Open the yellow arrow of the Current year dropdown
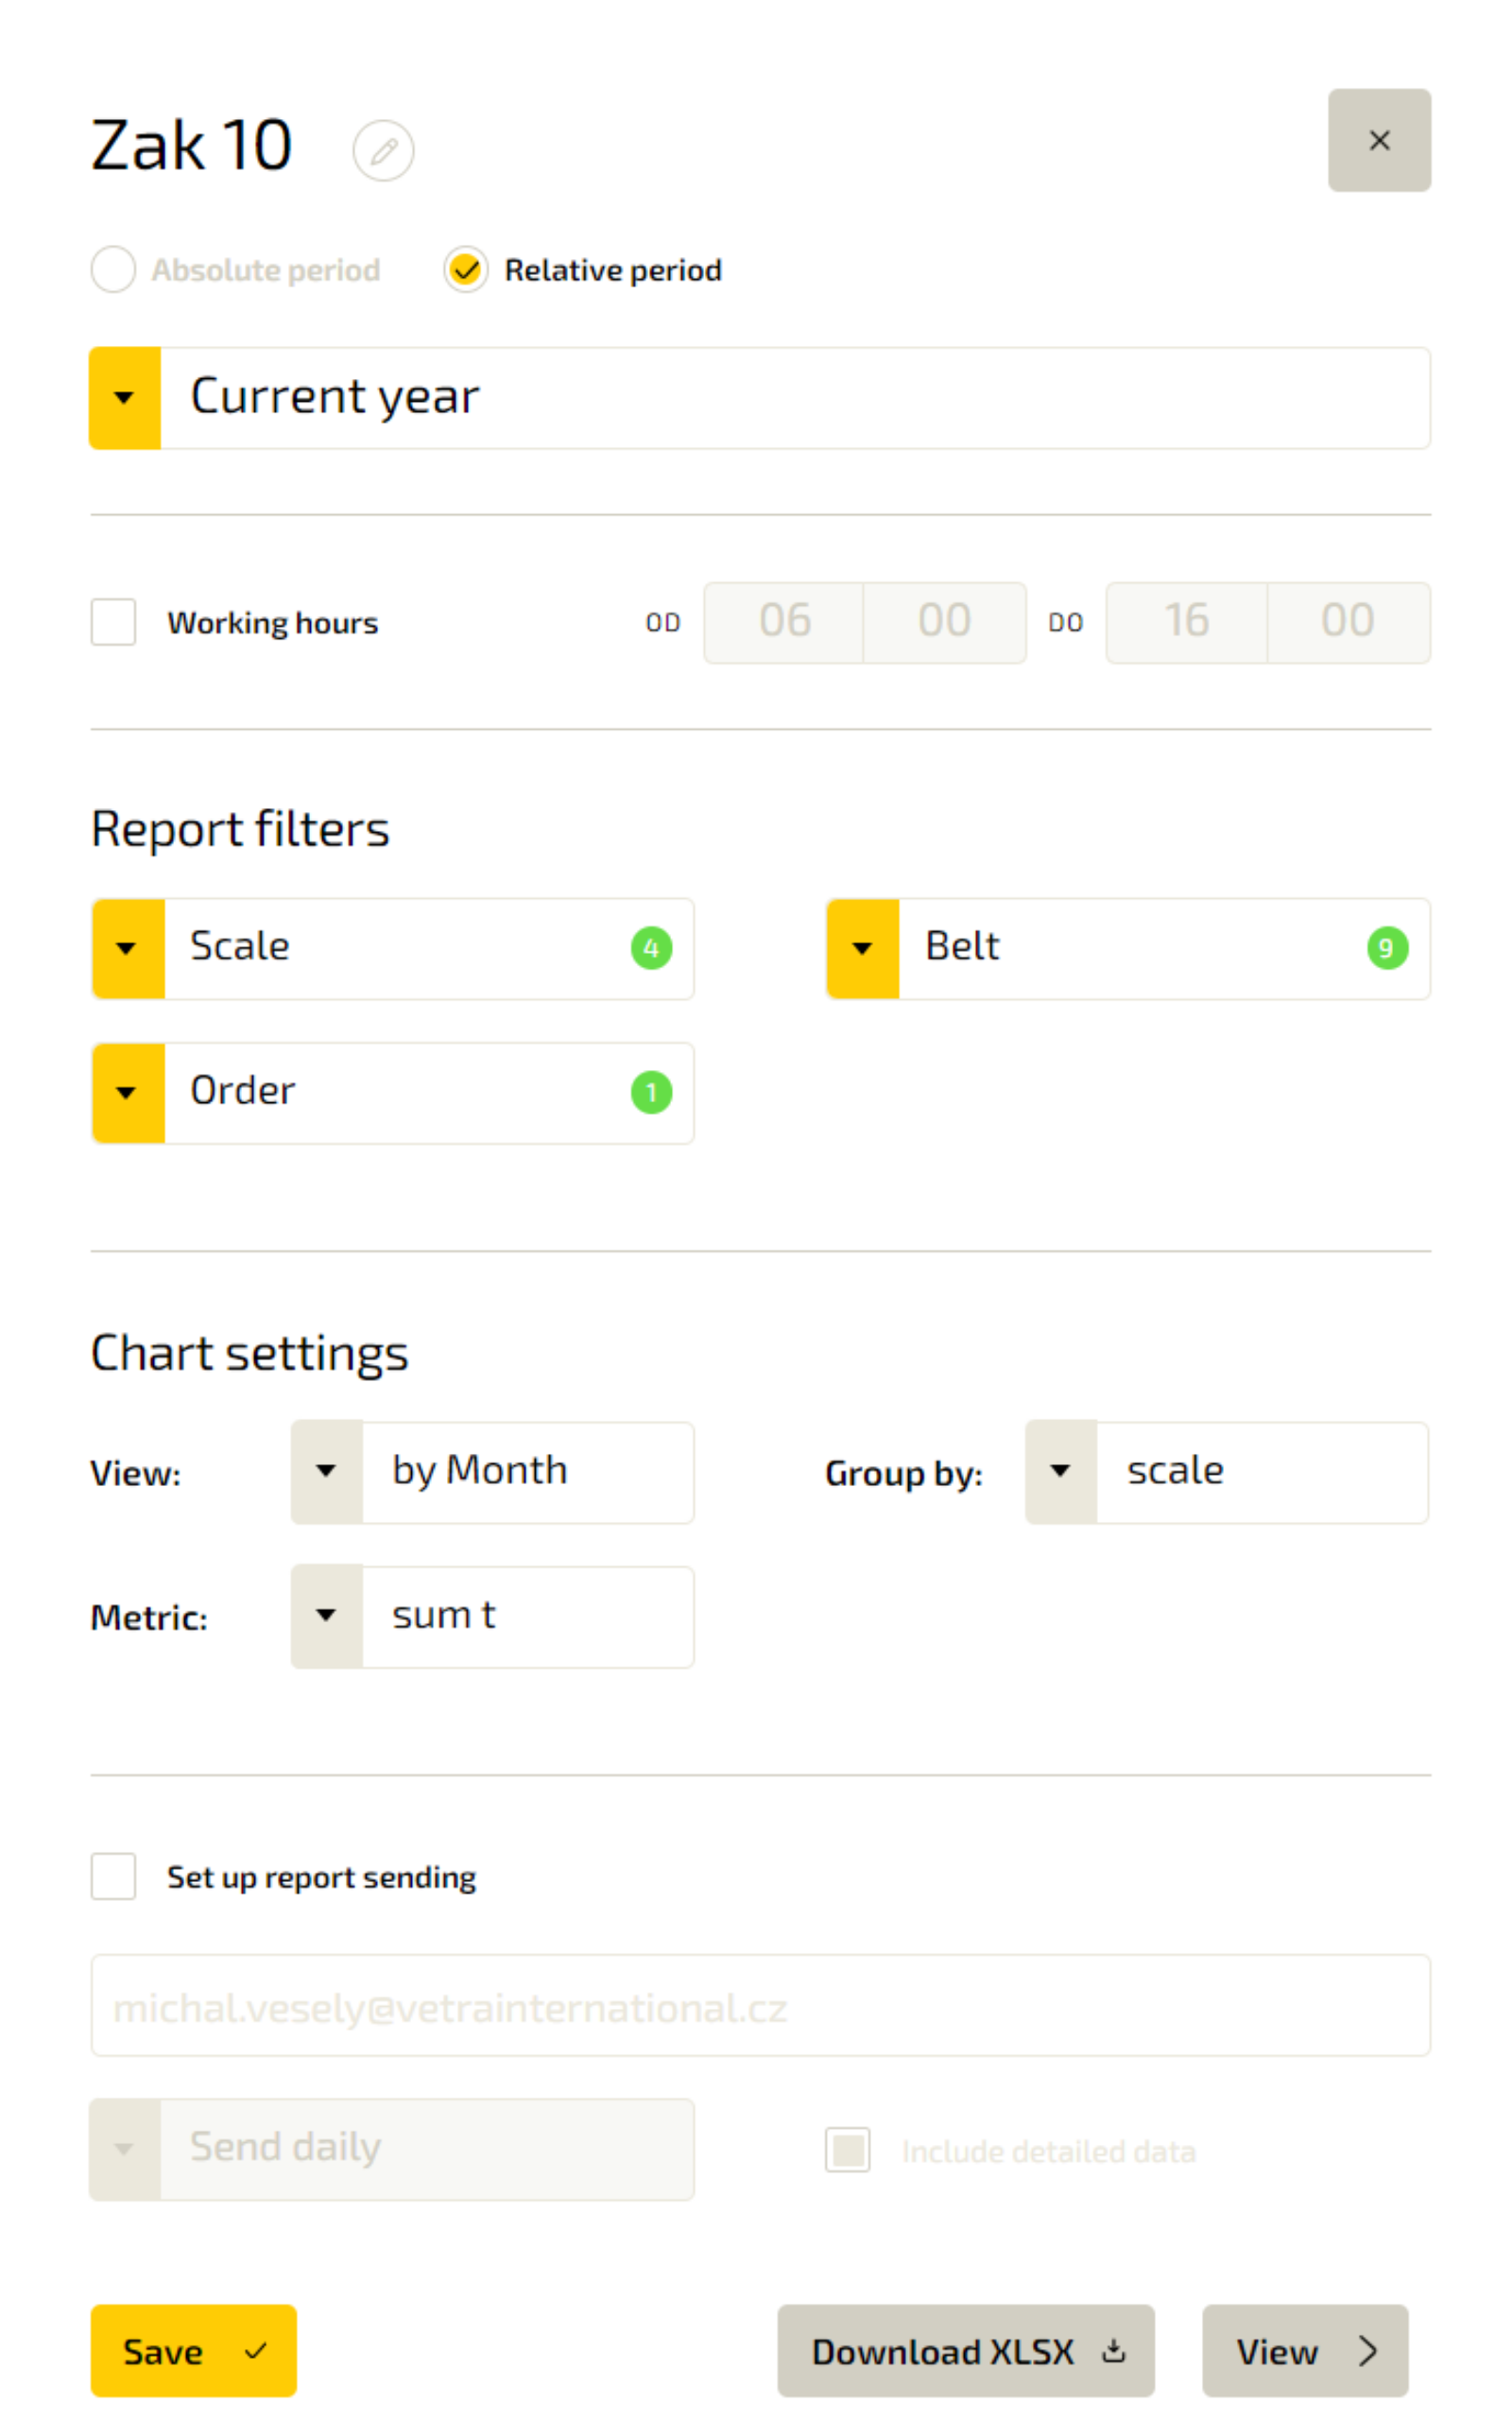 pos(125,398)
